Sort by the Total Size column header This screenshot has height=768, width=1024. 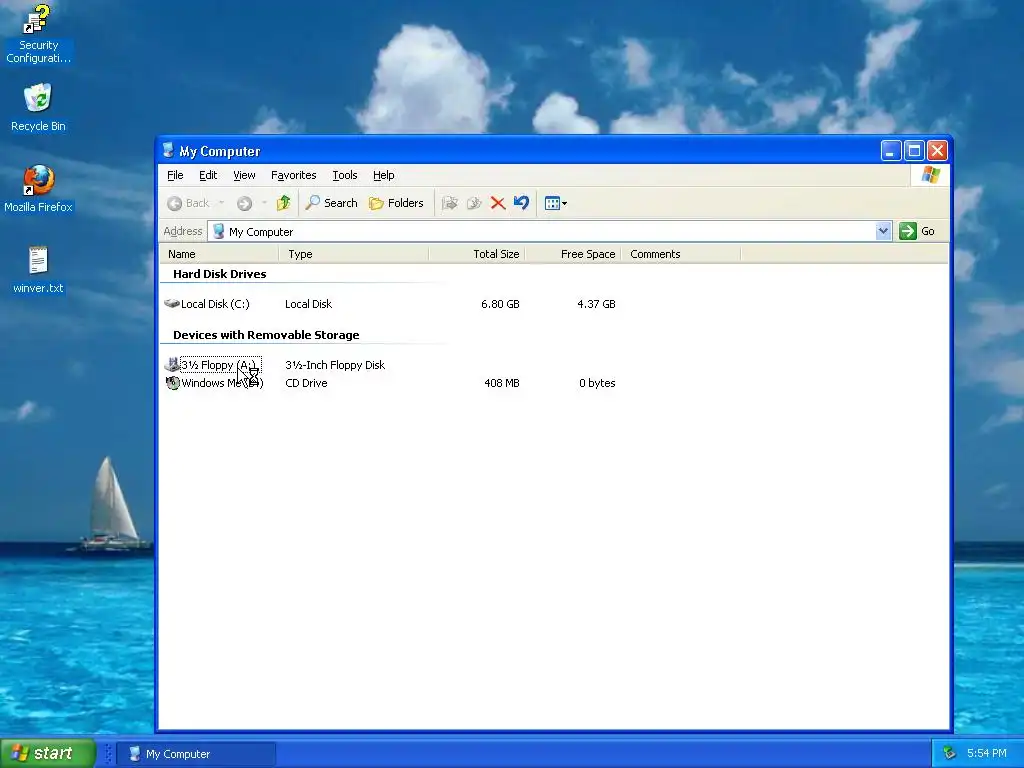pos(477,254)
